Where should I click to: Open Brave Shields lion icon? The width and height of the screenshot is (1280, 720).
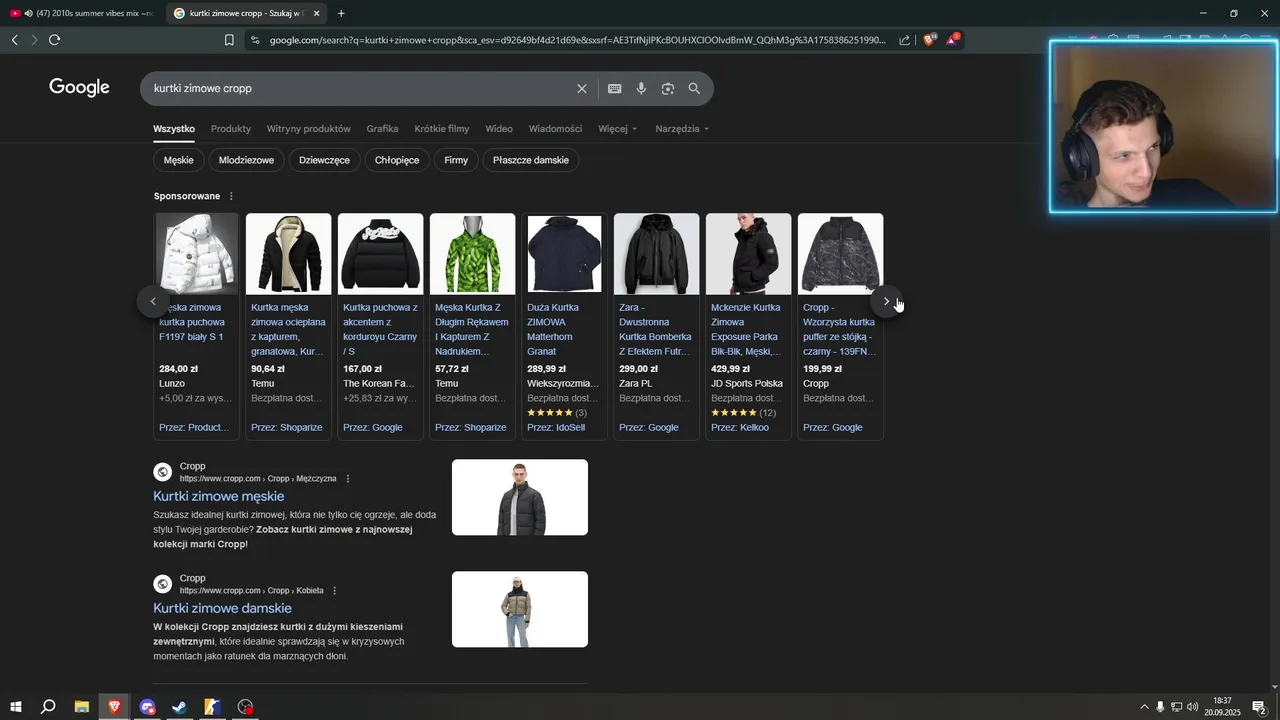tap(929, 40)
